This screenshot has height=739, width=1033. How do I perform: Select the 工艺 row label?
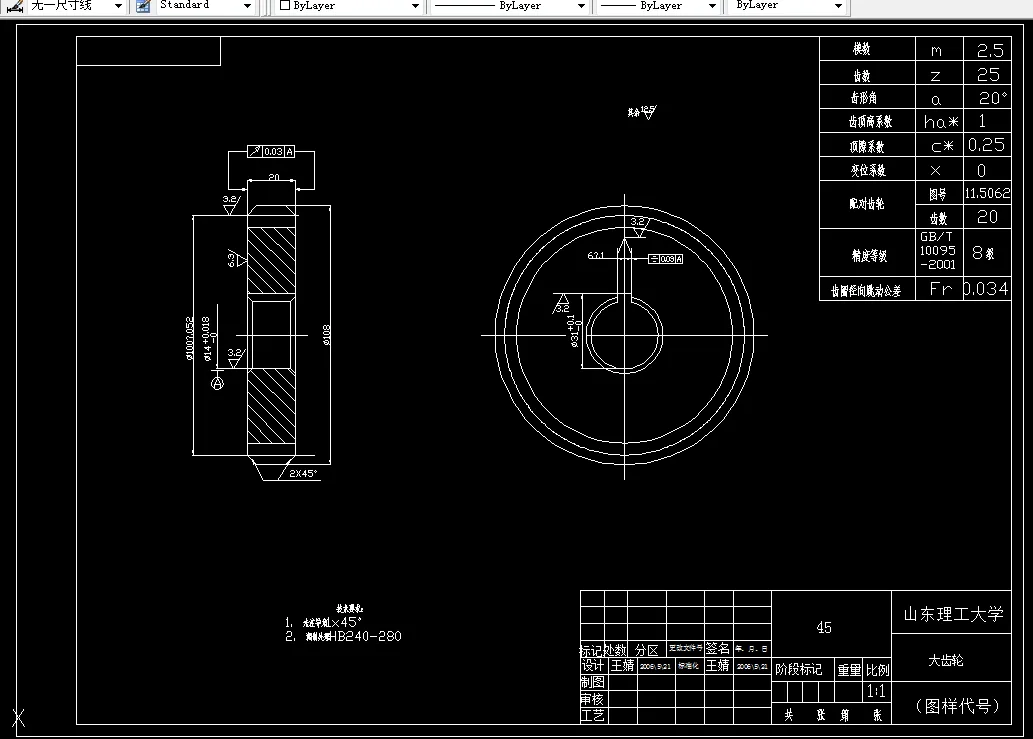(x=593, y=715)
